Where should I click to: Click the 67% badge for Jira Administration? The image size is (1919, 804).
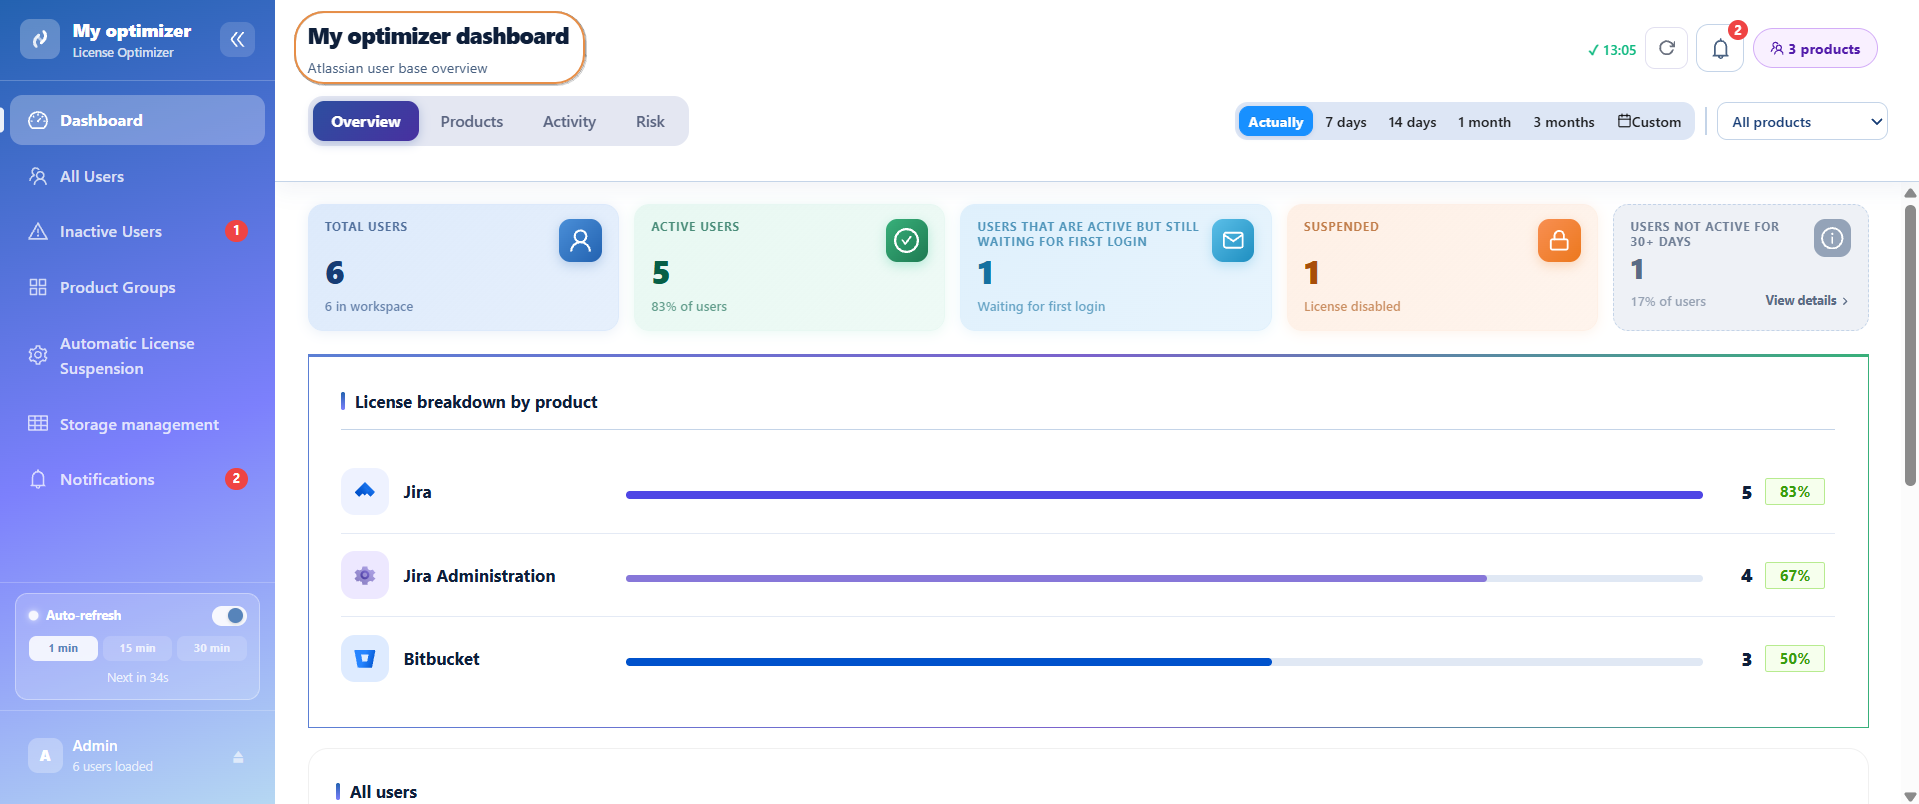pos(1795,575)
